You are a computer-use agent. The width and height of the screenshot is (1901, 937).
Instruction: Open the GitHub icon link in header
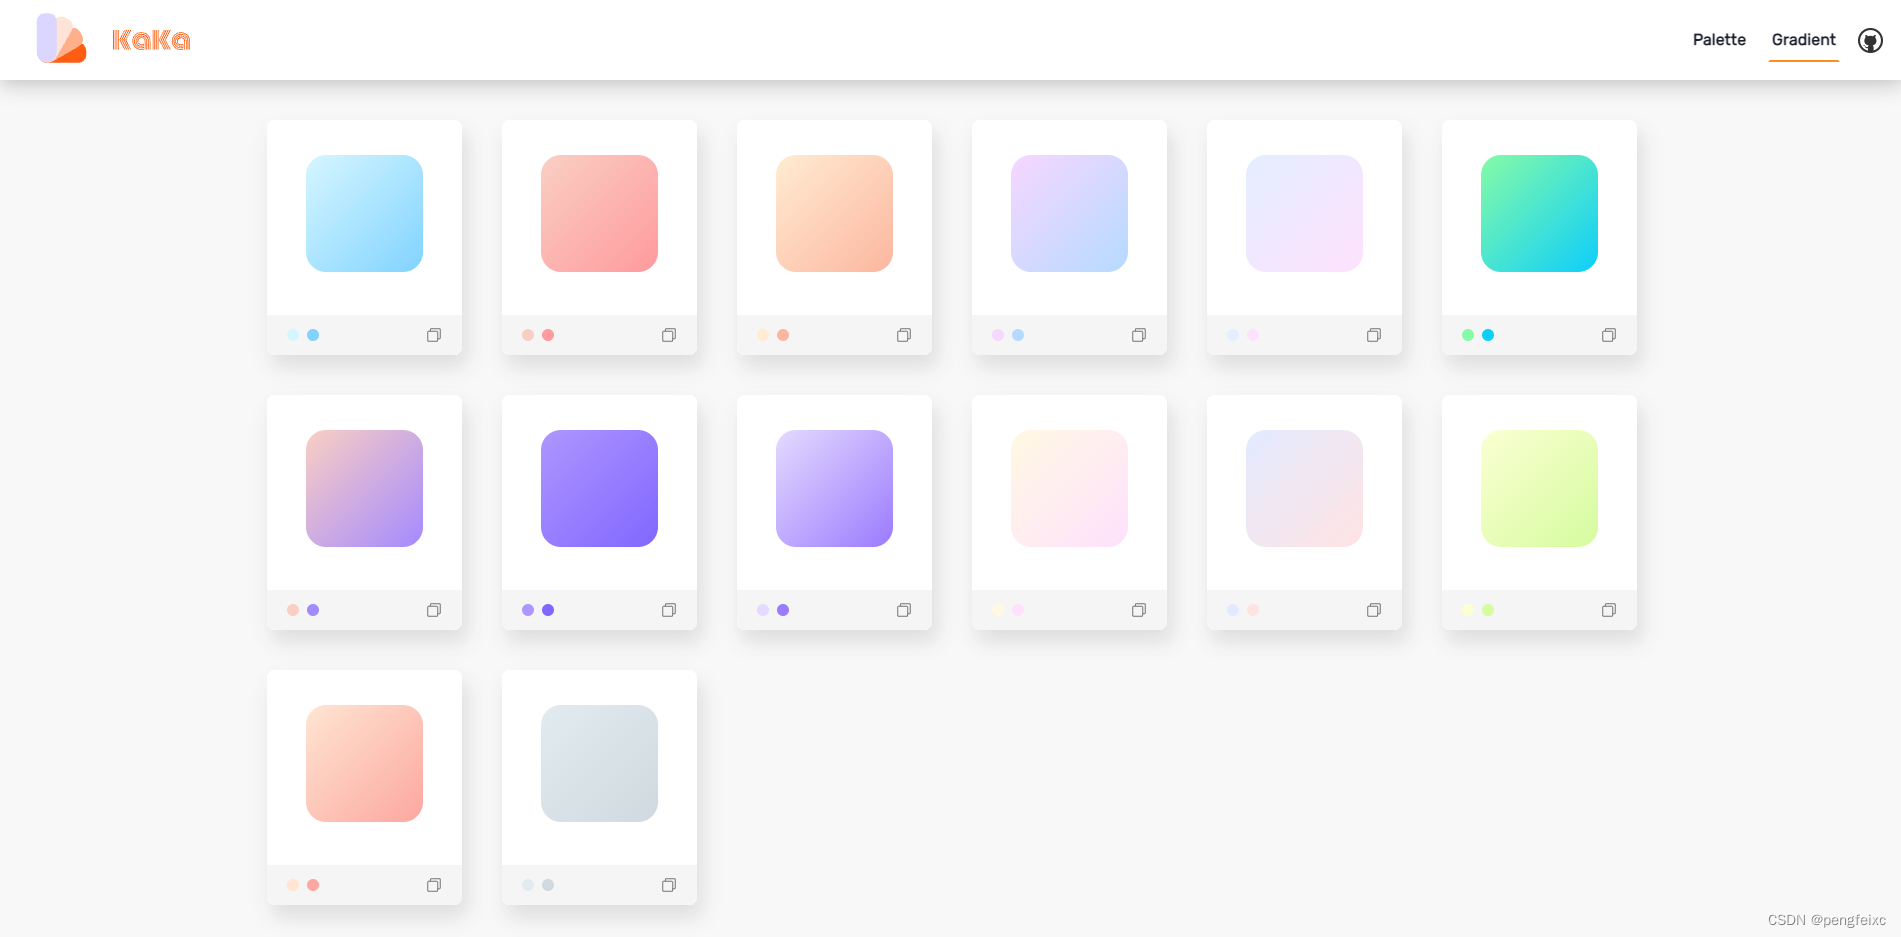coord(1870,40)
